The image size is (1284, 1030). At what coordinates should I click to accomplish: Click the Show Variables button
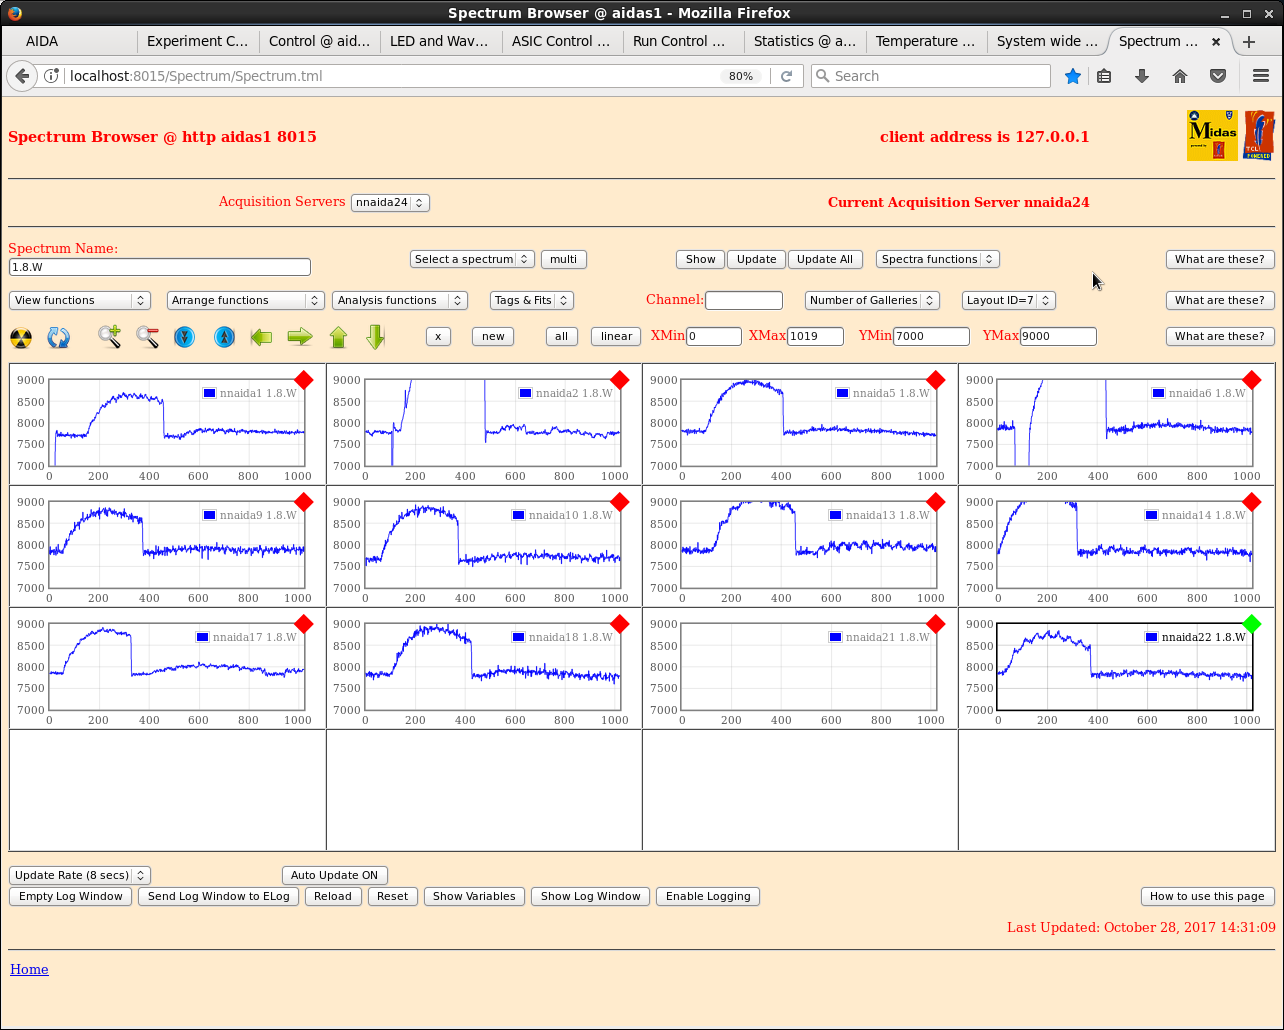point(474,896)
